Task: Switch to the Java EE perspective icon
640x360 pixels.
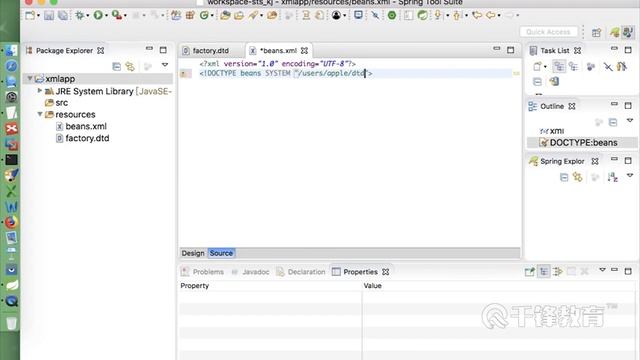Action: click(x=628, y=32)
